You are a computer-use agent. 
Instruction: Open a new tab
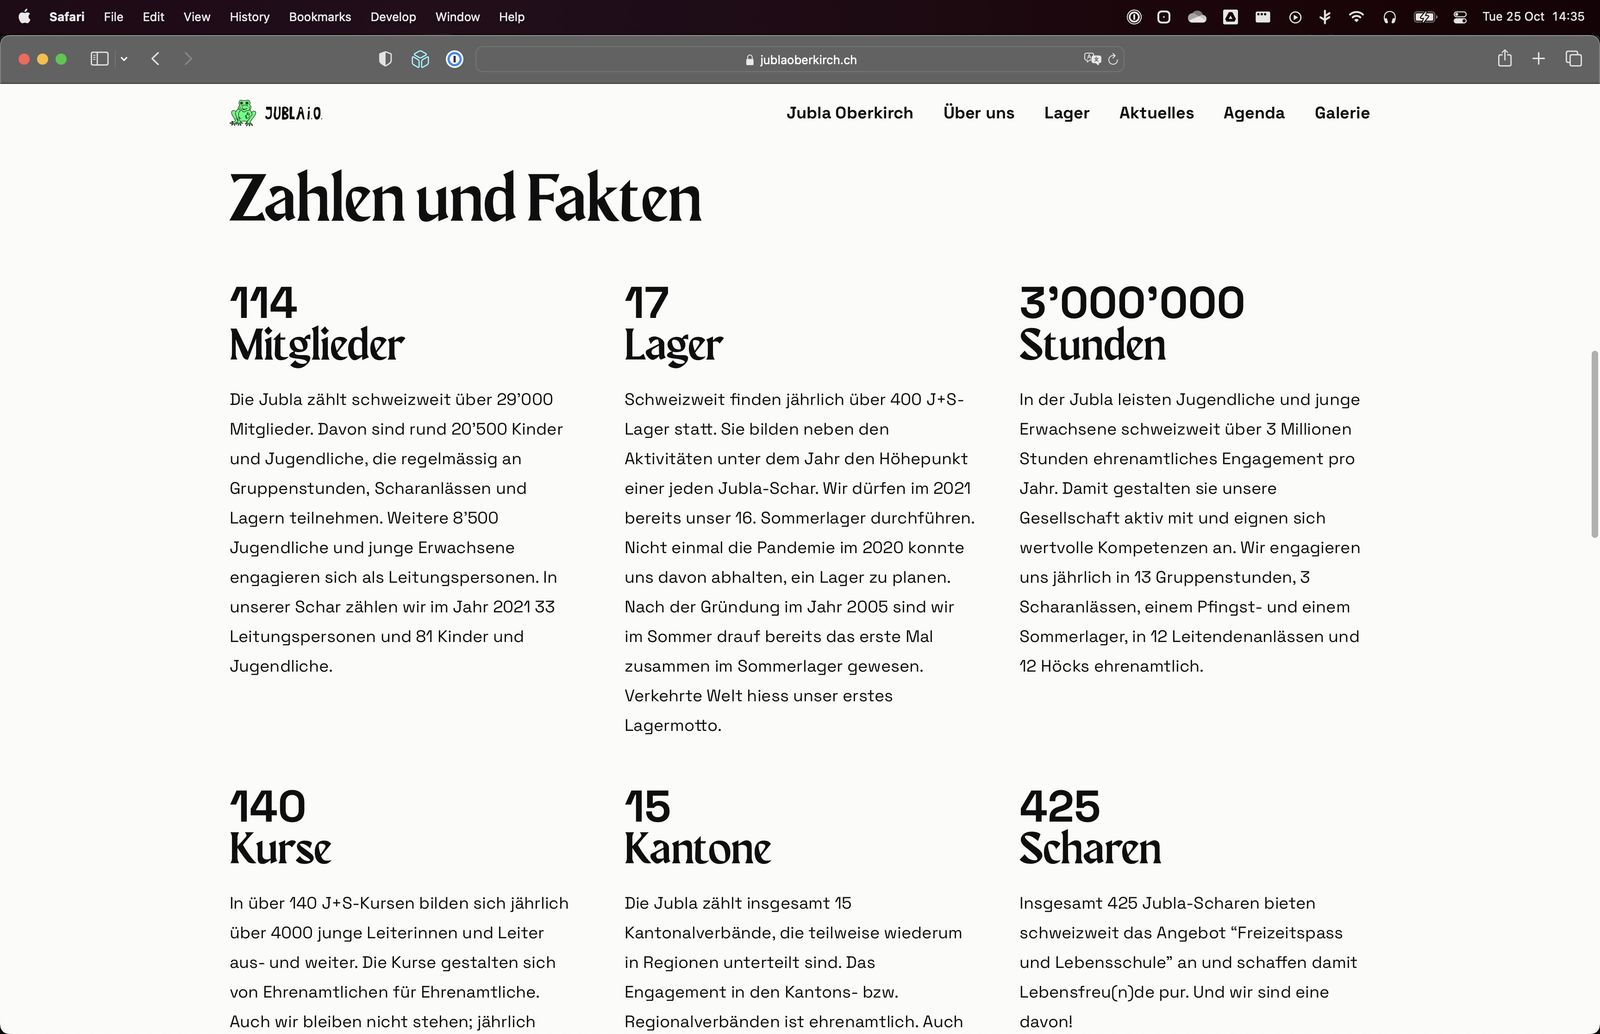(1539, 59)
